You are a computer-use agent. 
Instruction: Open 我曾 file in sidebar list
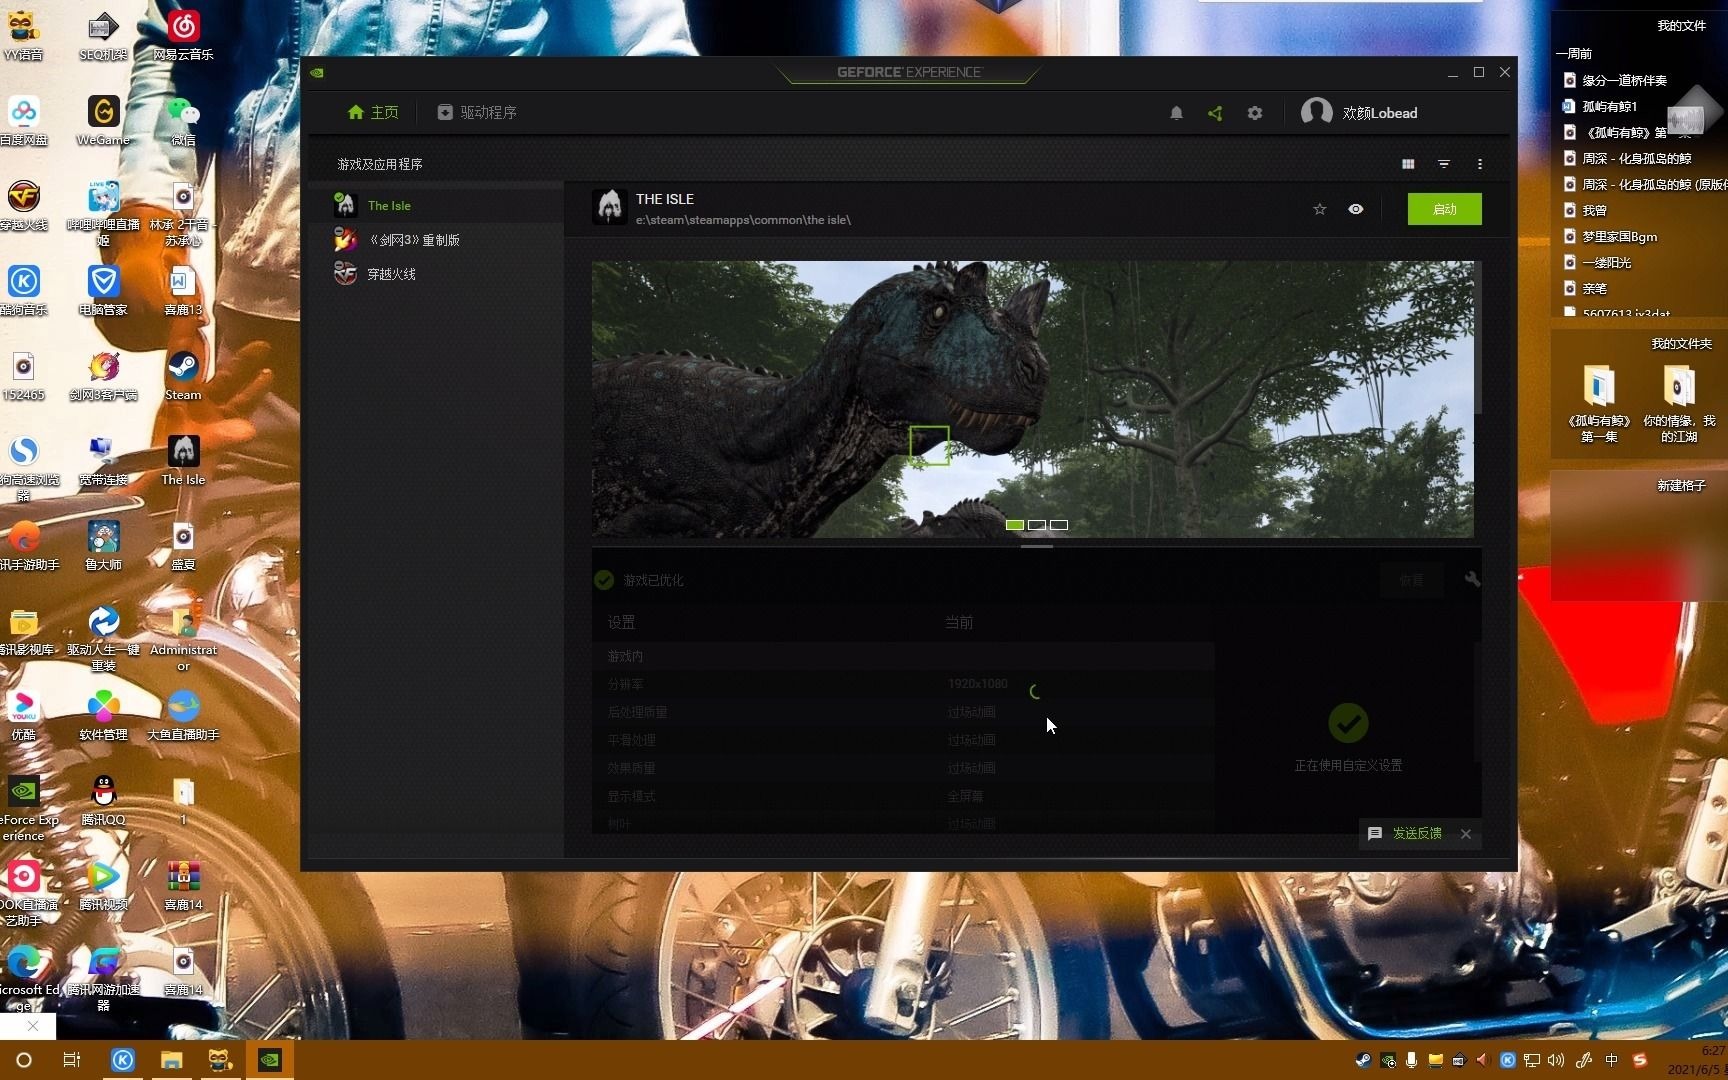pyautogui.click(x=1586, y=210)
